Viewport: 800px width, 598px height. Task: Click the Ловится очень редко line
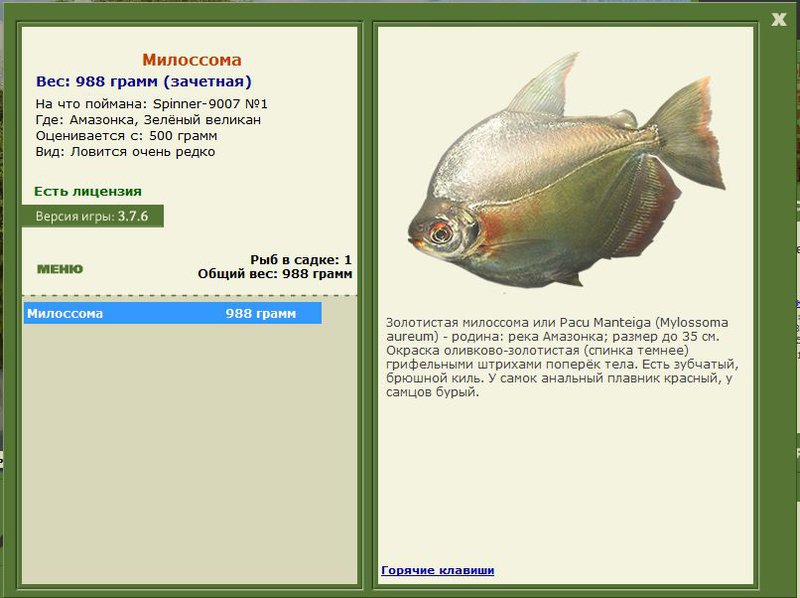tap(126, 152)
